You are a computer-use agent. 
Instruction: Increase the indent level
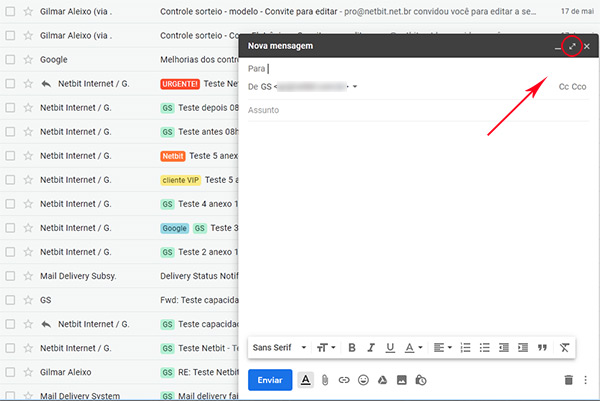[x=523, y=347]
